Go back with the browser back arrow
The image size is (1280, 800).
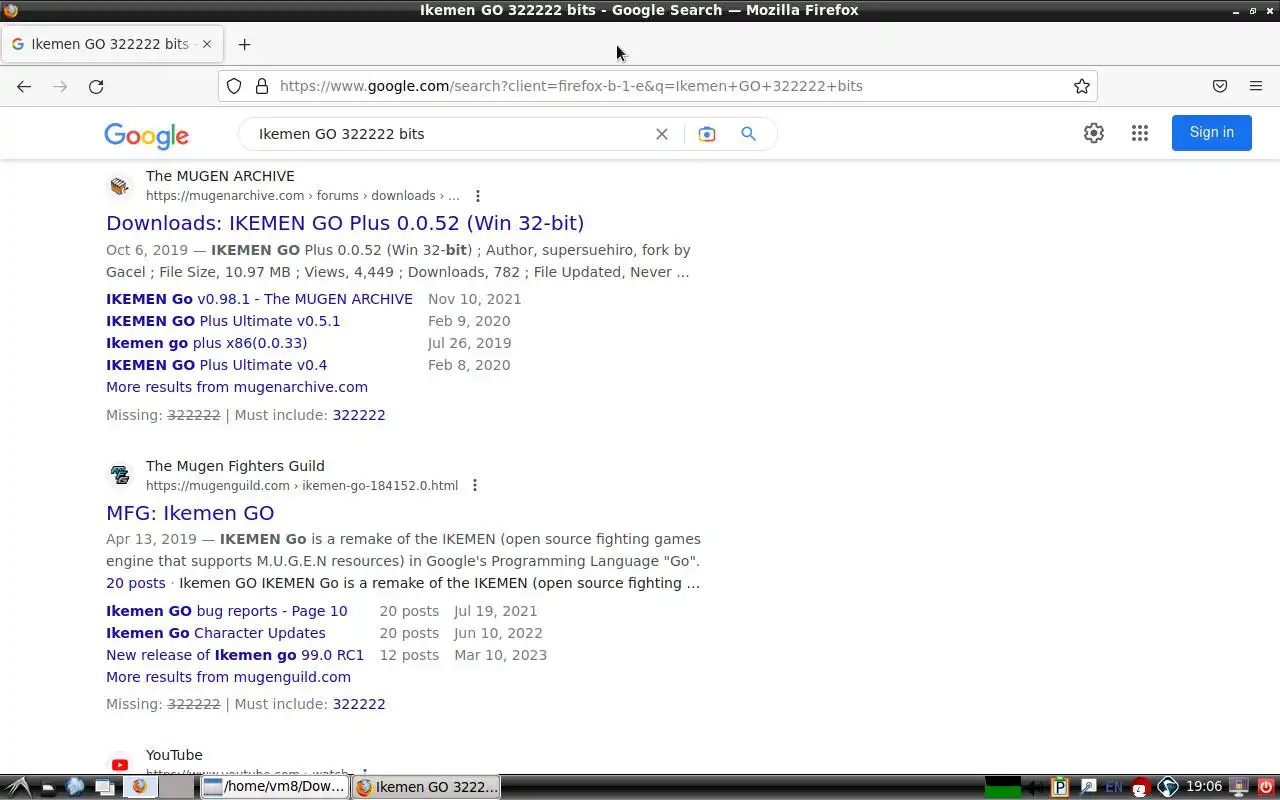tap(24, 86)
